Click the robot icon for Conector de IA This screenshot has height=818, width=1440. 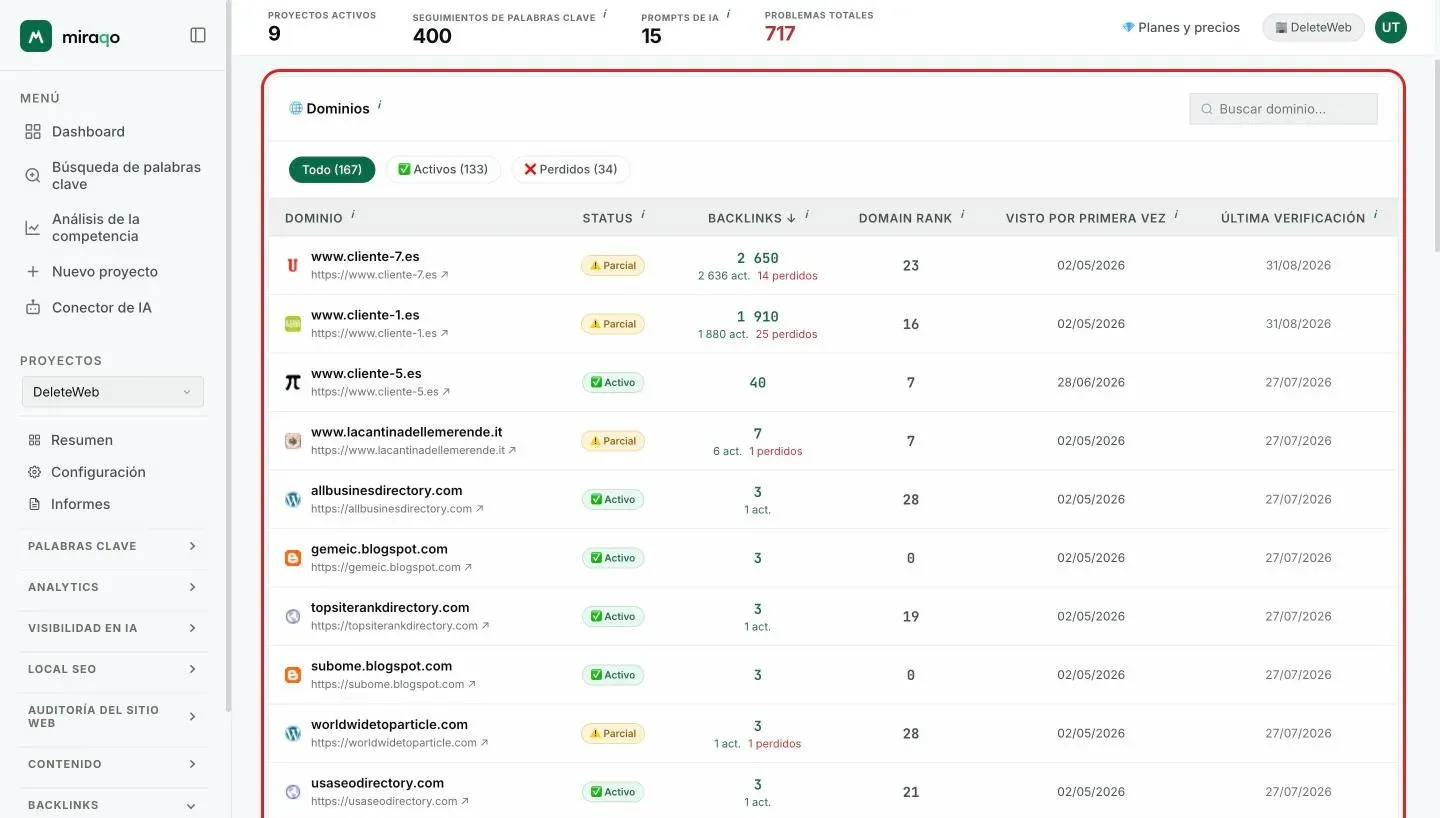tap(33, 307)
